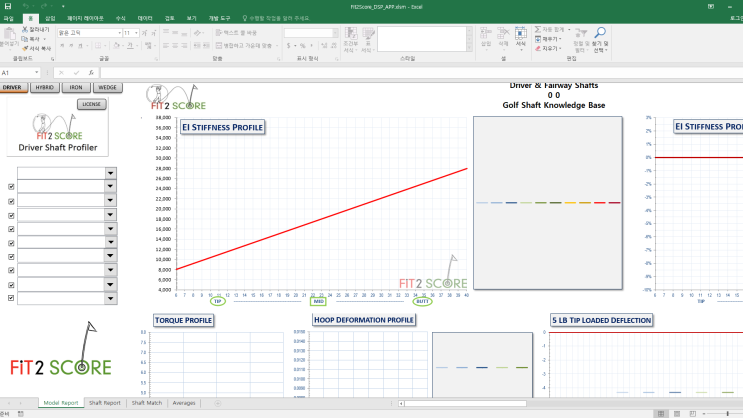The width and height of the screenshot is (743, 418).
Task: Toggle the first checkbox in the shaft list
Action: coord(11,187)
